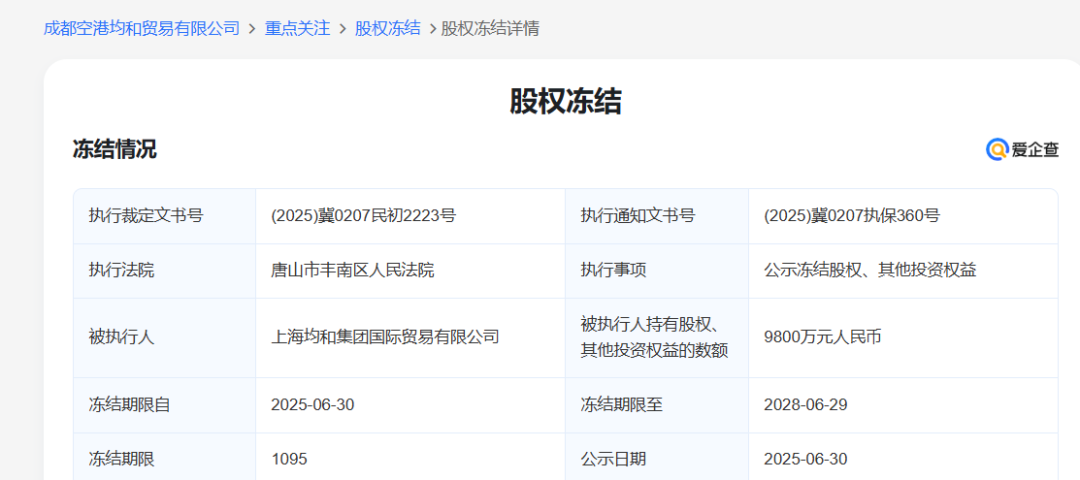Image resolution: width=1080 pixels, height=480 pixels.
Task: Open the 成都空港均和贸易有限公司 breadcrumb link
Action: [x=141, y=28]
